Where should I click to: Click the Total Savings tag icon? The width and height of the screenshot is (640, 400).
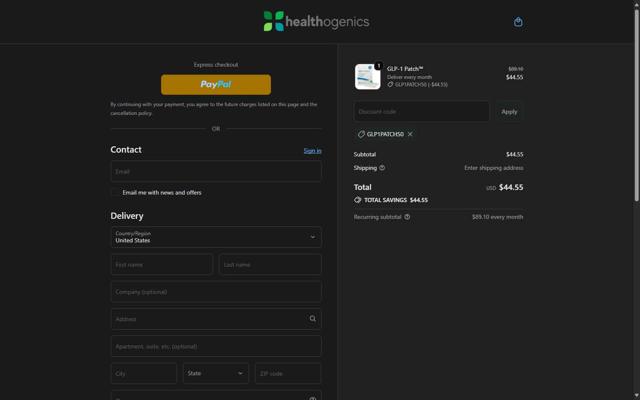[358, 200]
